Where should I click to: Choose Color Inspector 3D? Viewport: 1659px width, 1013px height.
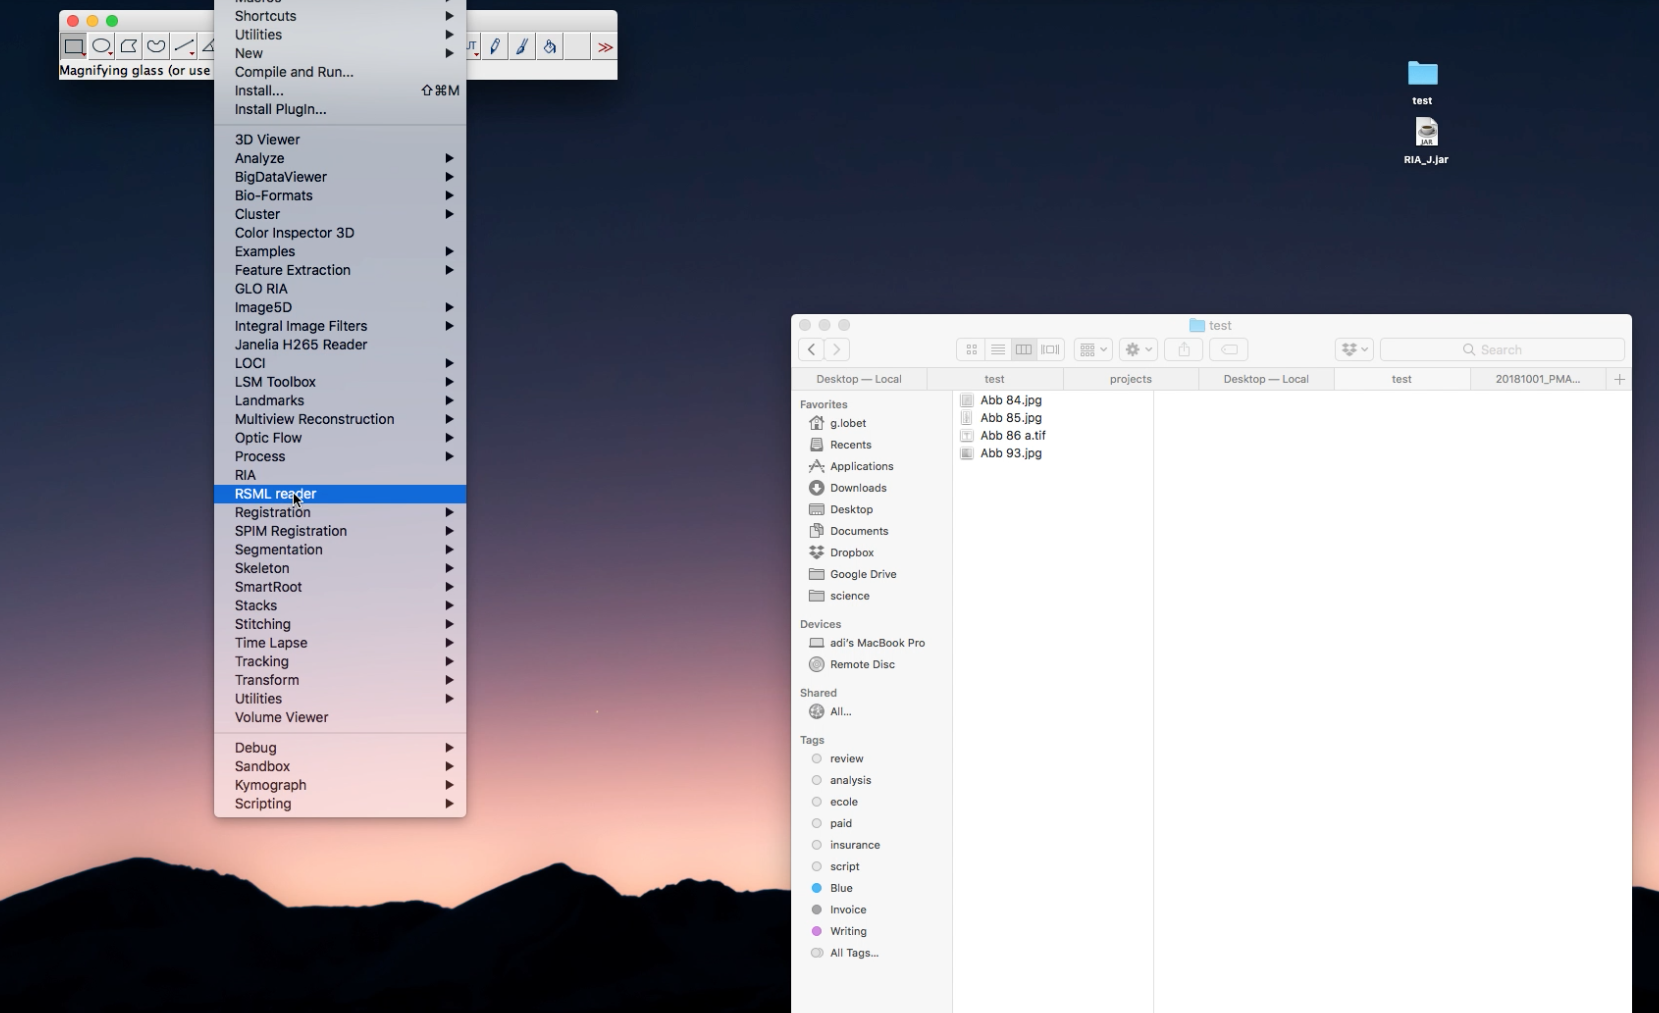[340, 233]
